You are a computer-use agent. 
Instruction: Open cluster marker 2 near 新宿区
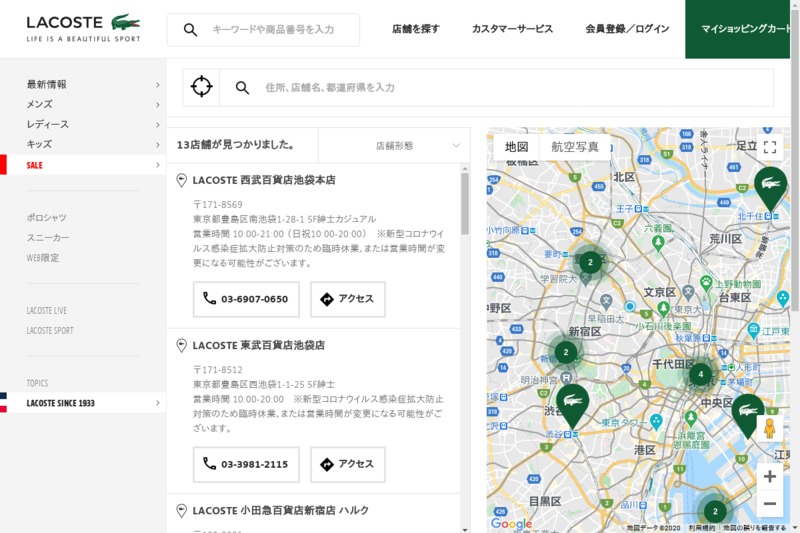(565, 352)
